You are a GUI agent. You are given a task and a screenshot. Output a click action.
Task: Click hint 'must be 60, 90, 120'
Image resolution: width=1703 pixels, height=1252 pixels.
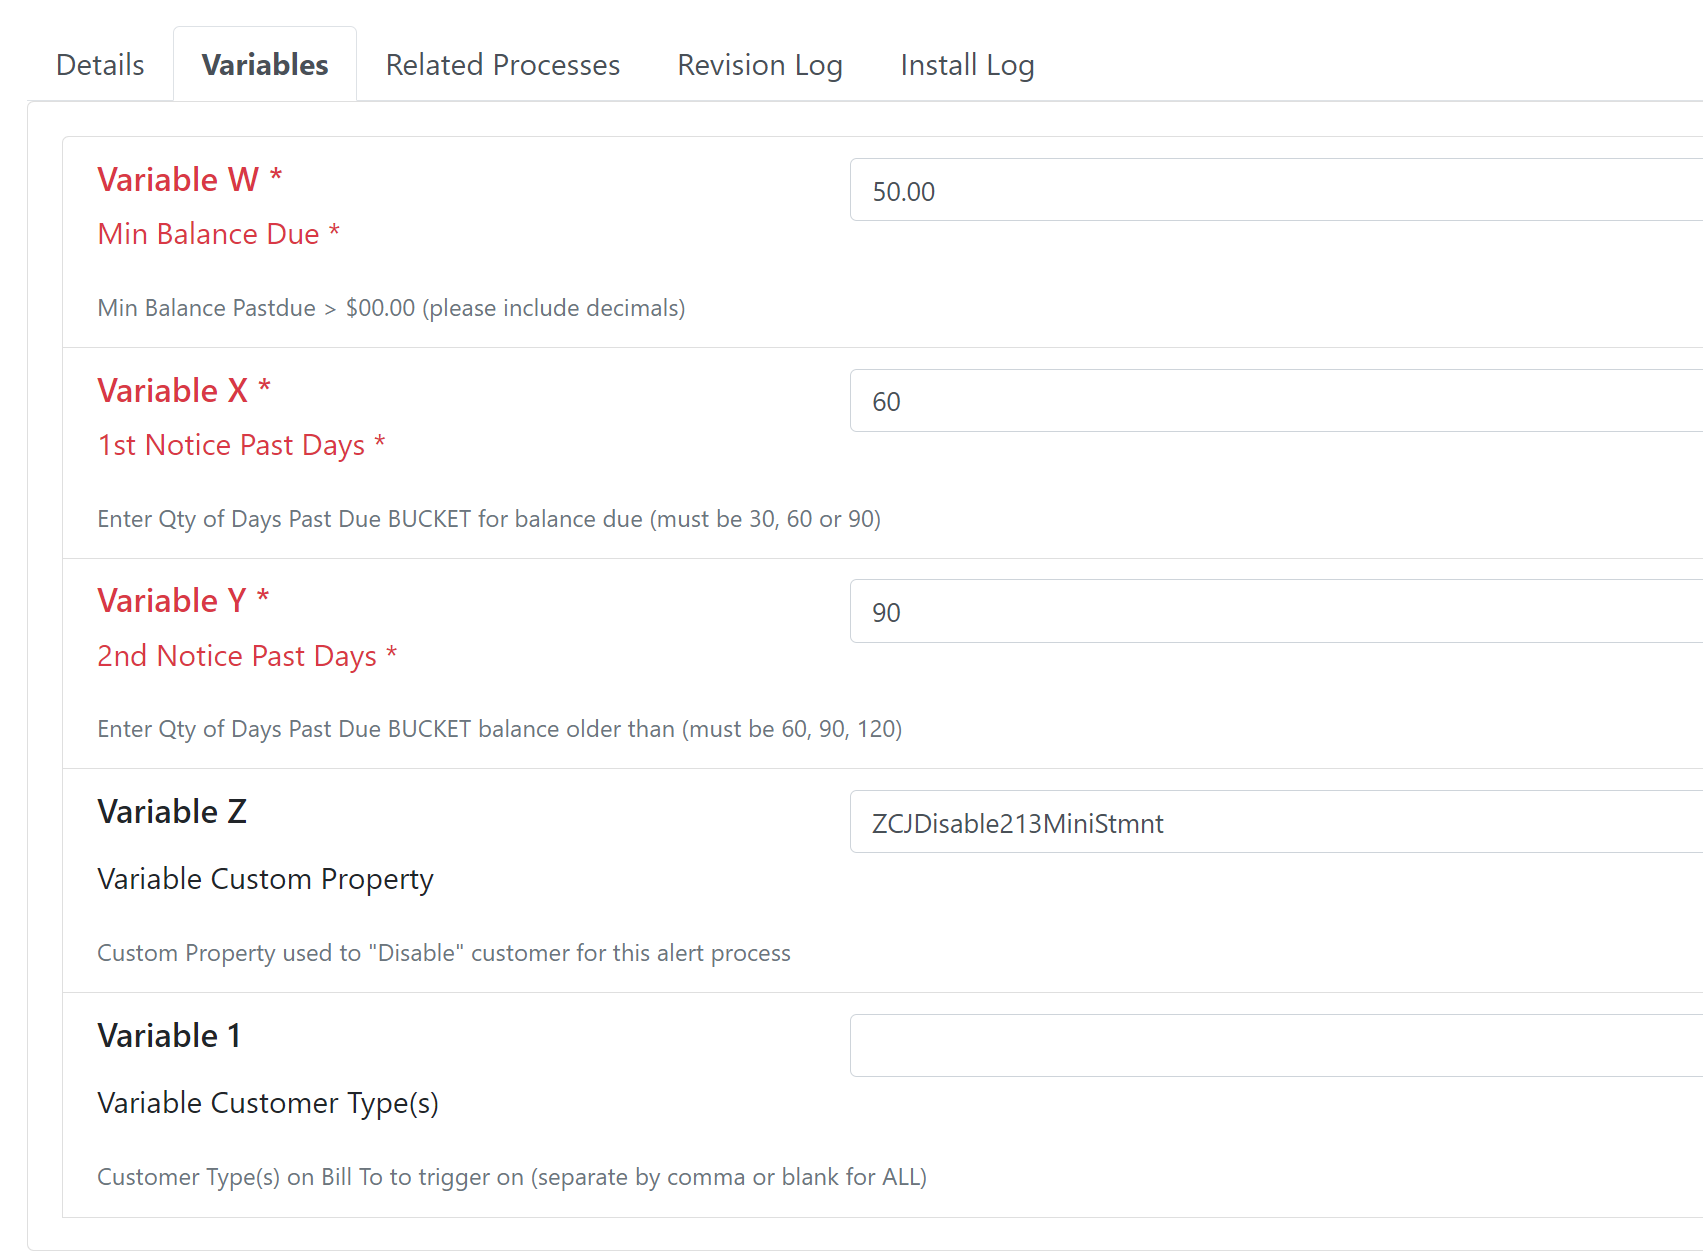[500, 729]
